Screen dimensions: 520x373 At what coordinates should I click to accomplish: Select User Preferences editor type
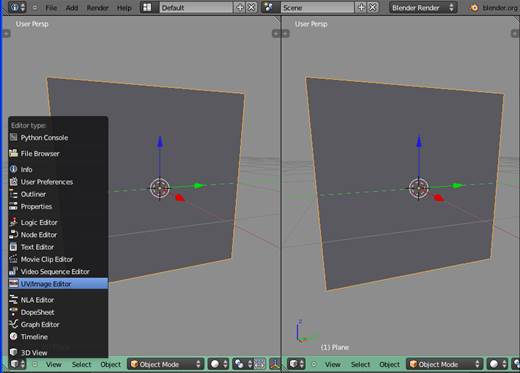(58, 182)
